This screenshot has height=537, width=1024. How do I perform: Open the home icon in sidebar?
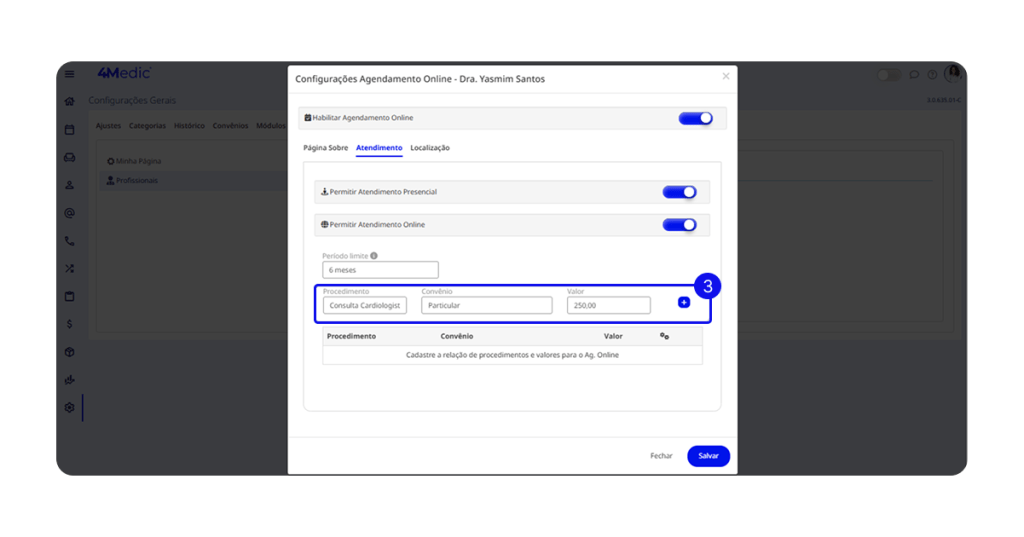(x=70, y=101)
